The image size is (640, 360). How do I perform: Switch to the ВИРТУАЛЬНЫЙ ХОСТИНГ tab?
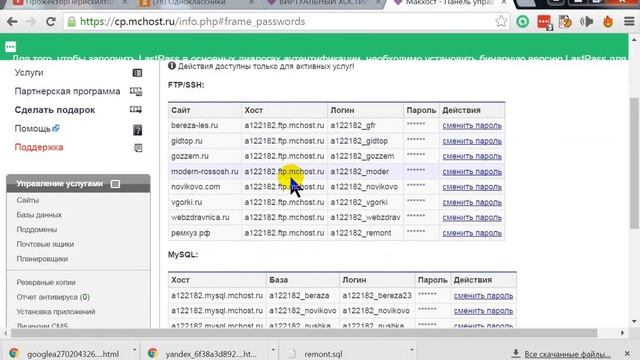click(x=324, y=3)
